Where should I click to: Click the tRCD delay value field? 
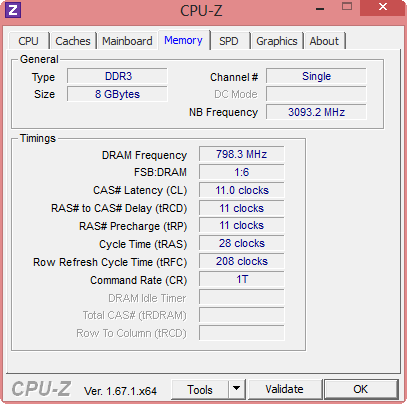click(242, 208)
